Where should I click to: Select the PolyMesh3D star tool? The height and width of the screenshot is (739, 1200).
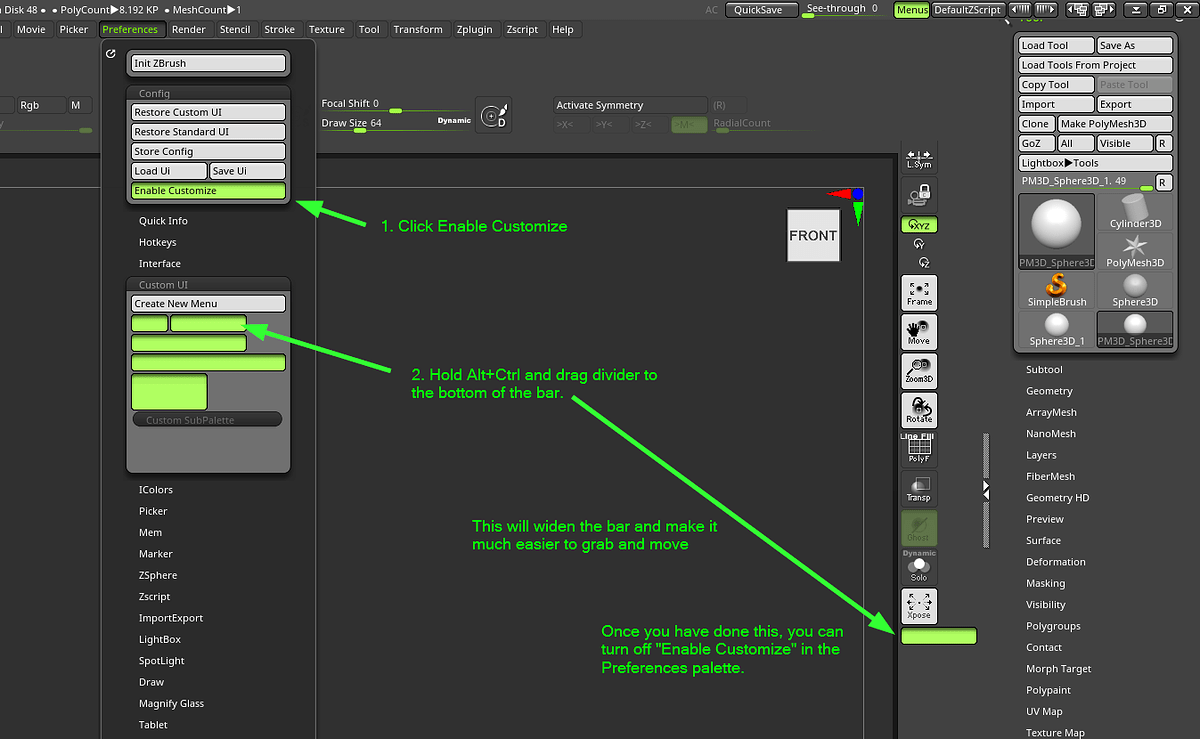1135,251
